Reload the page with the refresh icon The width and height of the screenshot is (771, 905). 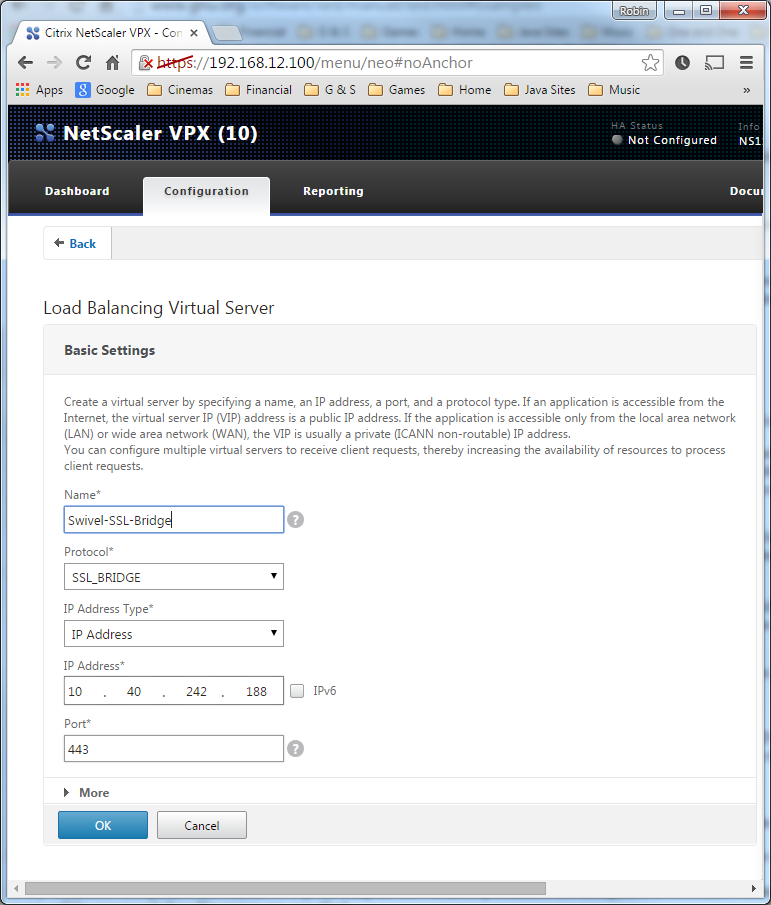[84, 62]
